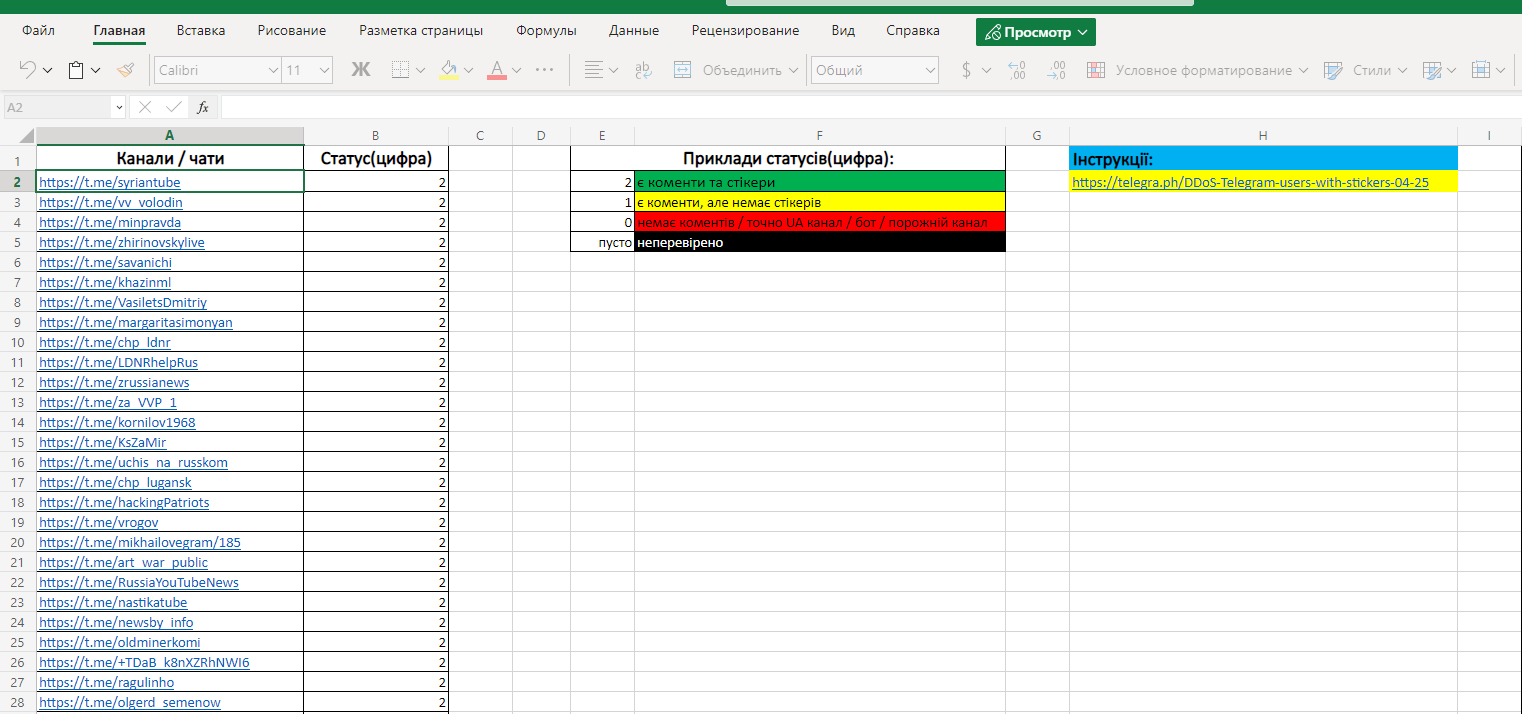The height and width of the screenshot is (714, 1522).
Task: Select the 'пусто' cell
Action: click(x=602, y=242)
